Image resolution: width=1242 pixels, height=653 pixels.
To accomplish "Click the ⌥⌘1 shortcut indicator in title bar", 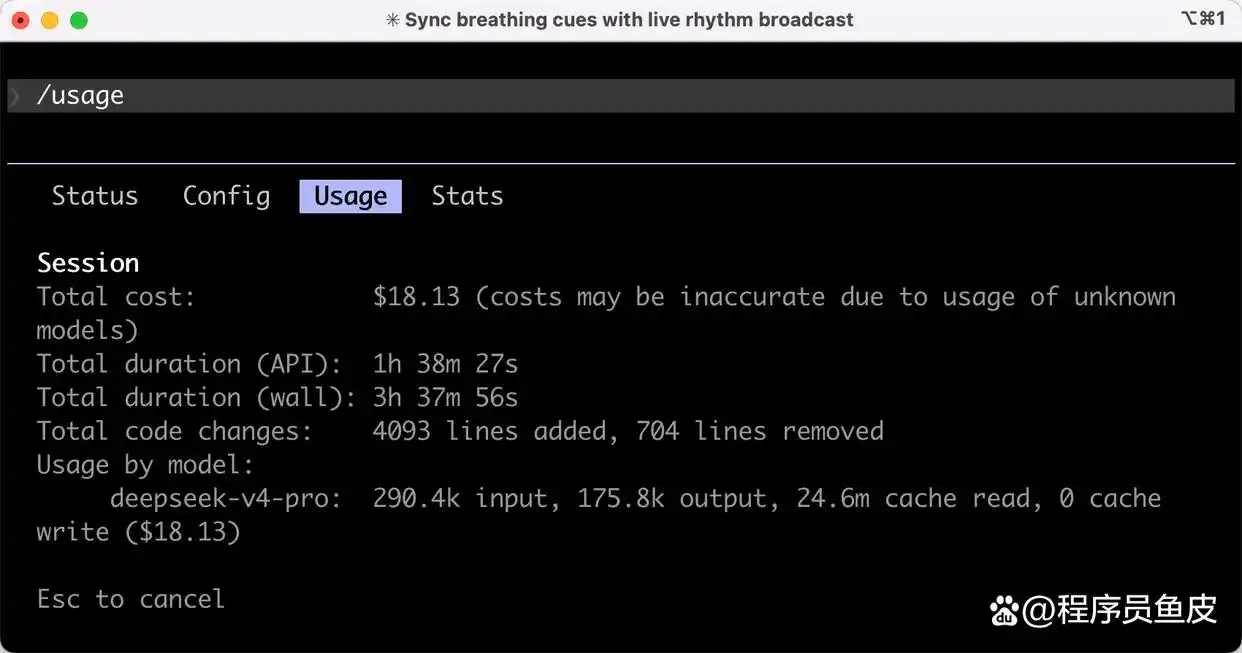I will 1203,18.
